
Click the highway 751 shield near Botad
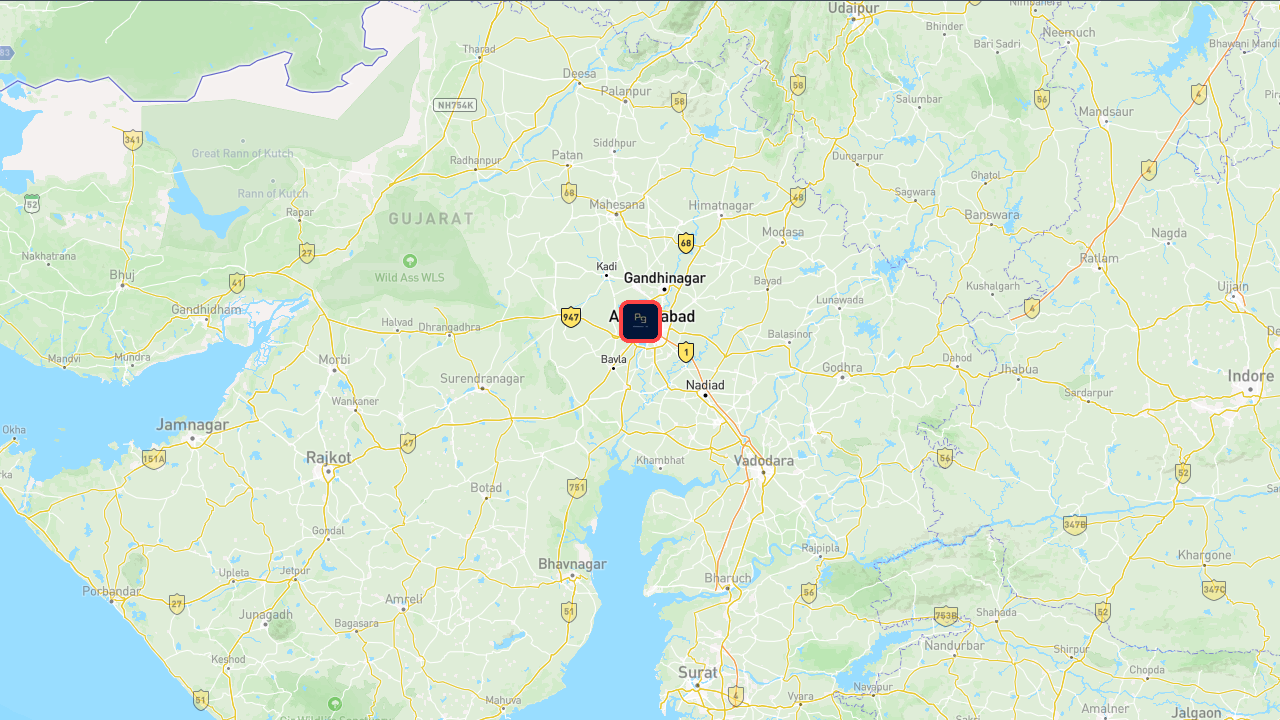[577, 488]
